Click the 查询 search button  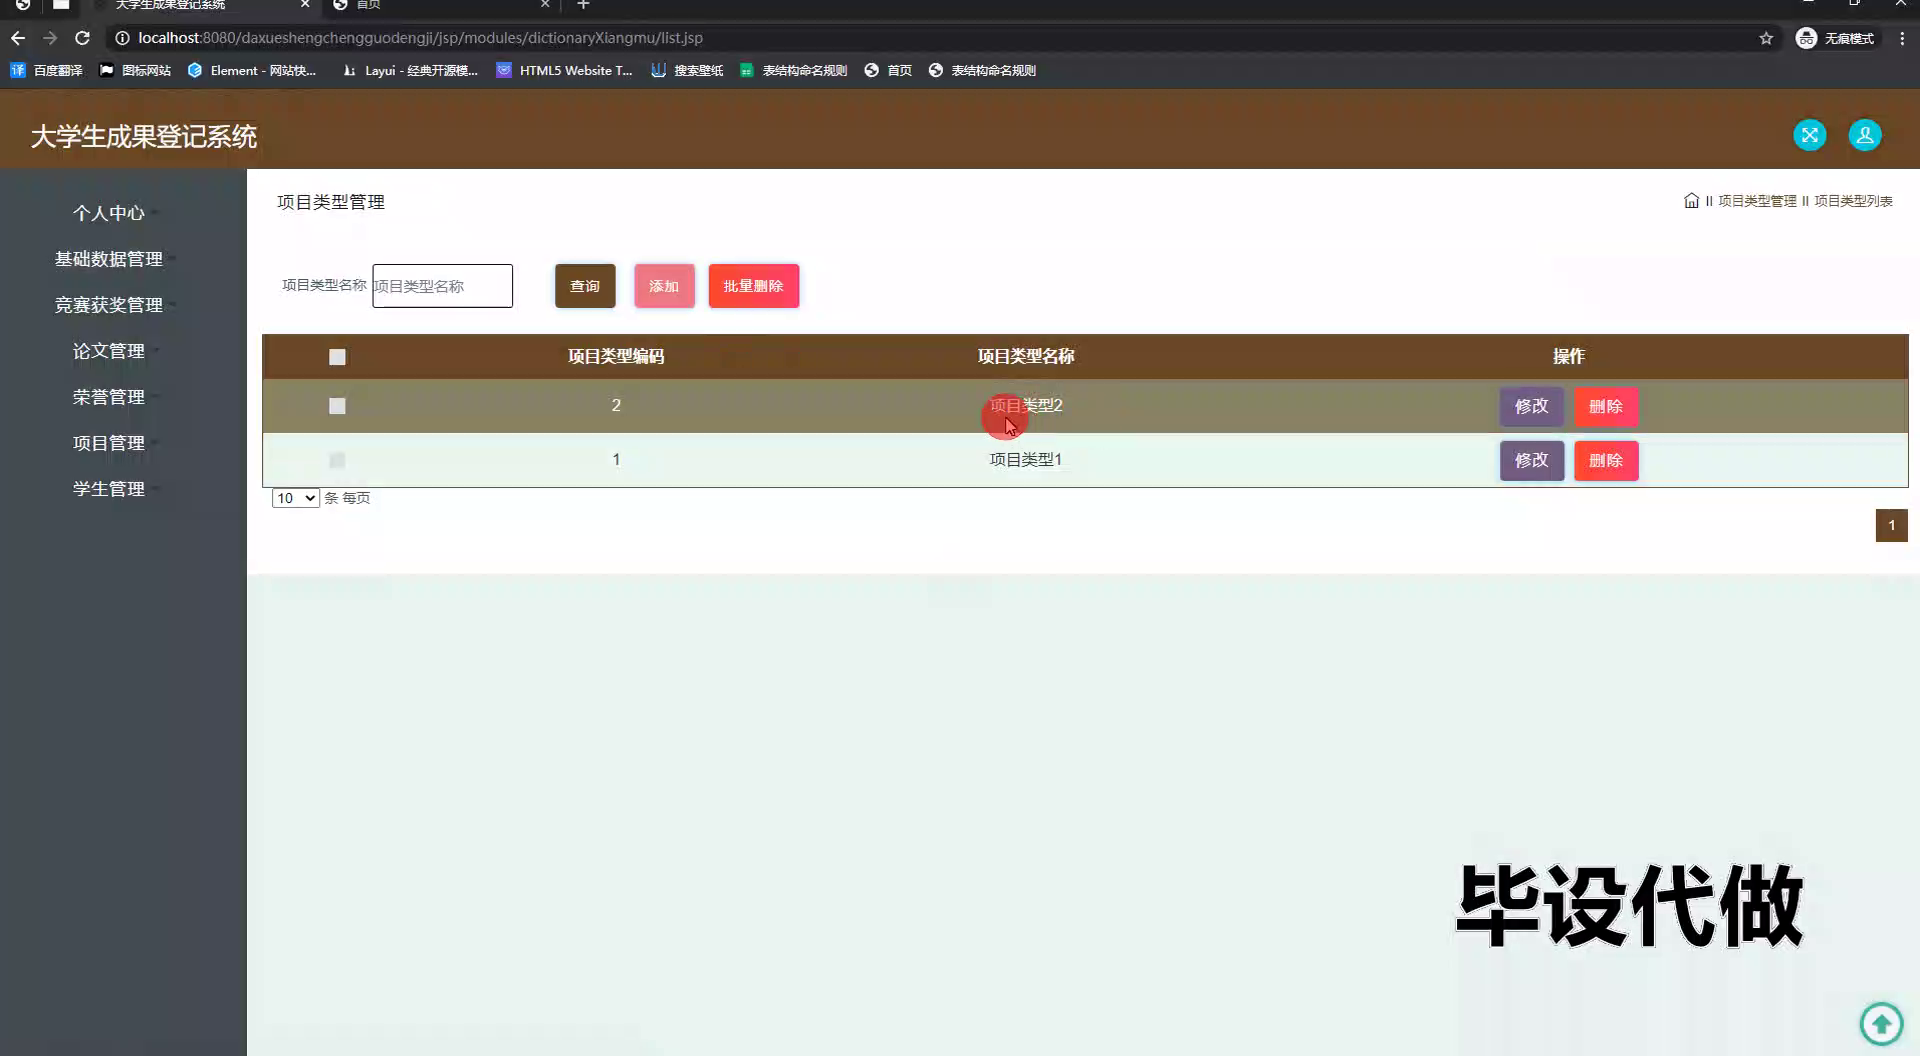click(585, 286)
